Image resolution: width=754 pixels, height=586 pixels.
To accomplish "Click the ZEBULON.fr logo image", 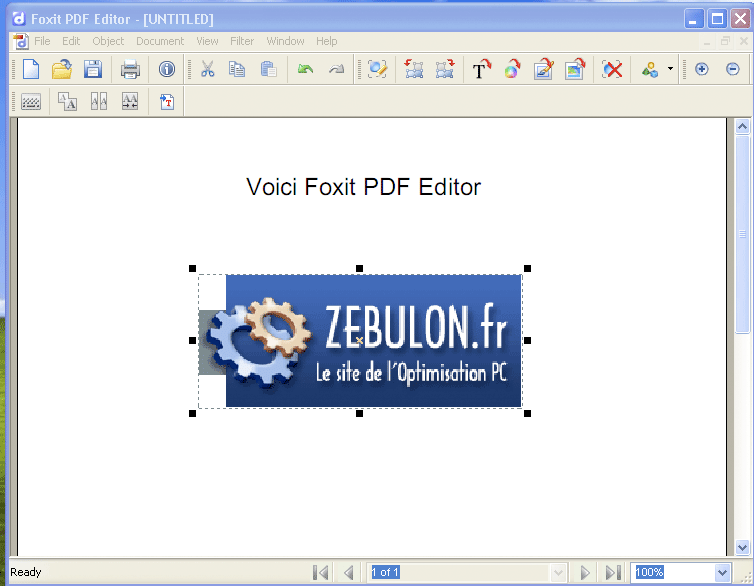I will coord(360,341).
